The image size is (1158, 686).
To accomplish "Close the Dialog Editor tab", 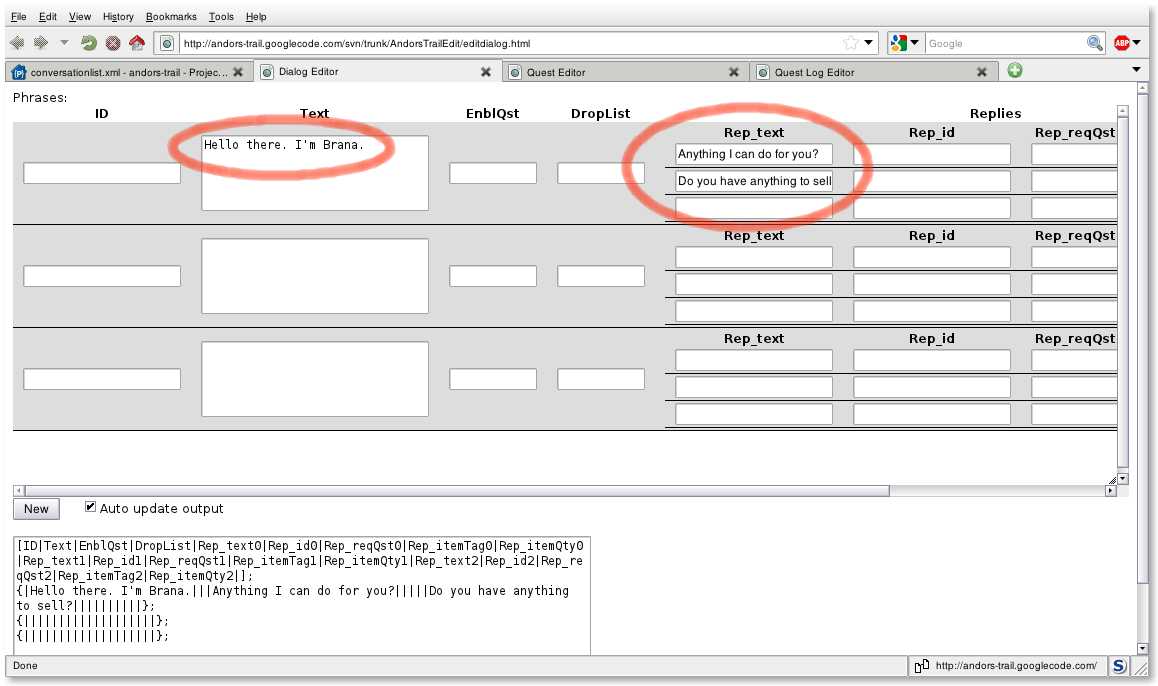I will click(485, 72).
